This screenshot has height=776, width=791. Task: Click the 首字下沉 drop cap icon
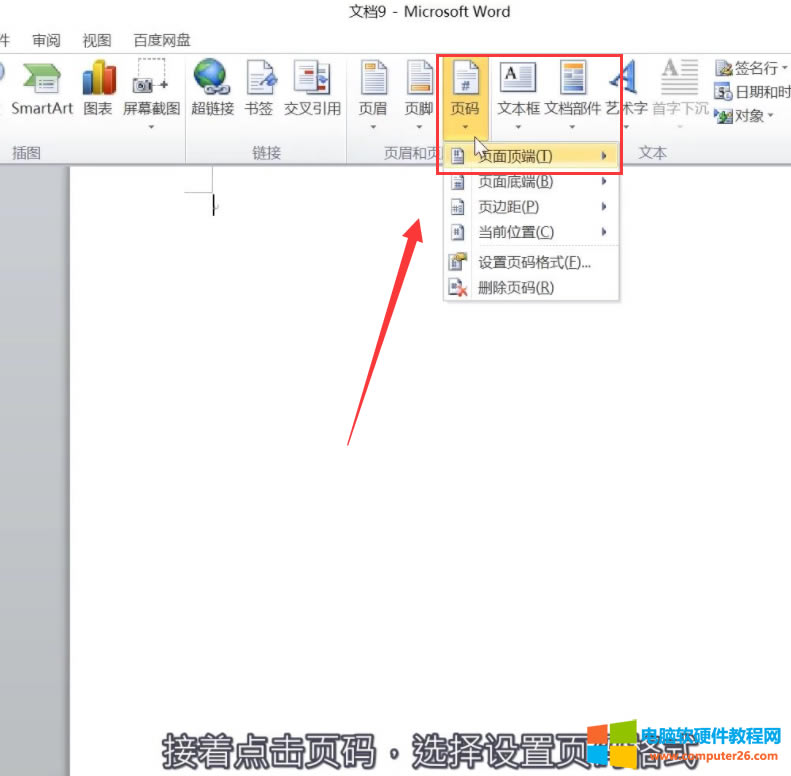[x=680, y=77]
